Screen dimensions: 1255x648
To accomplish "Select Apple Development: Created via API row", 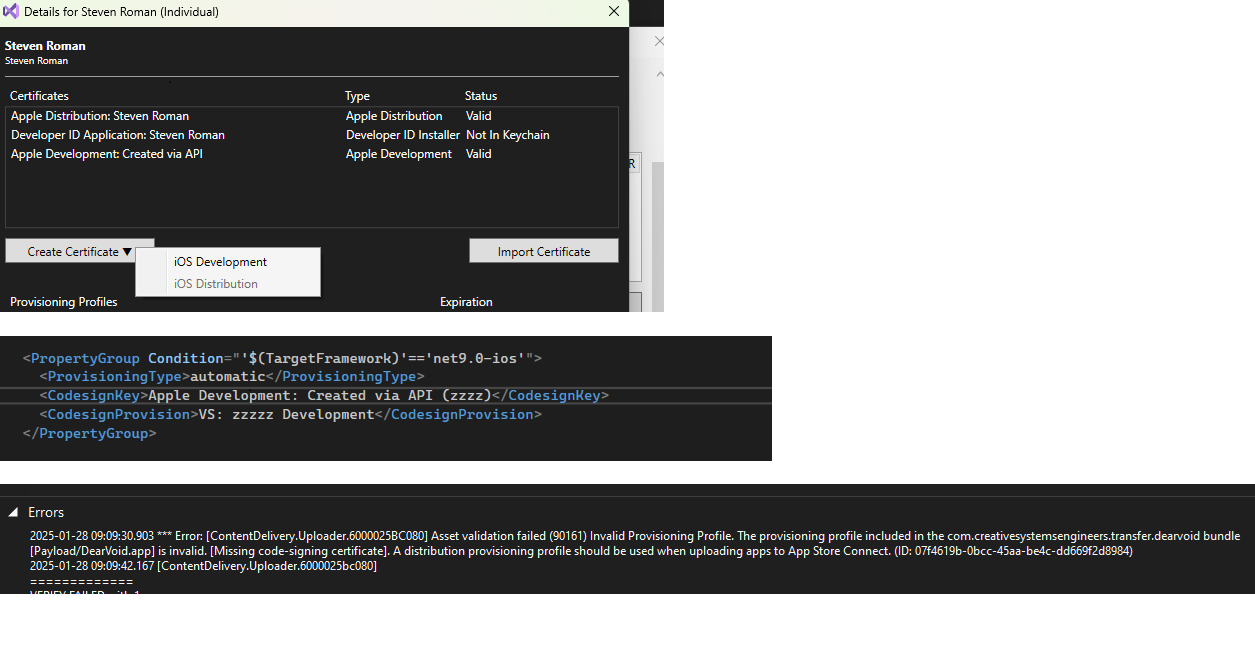I will click(312, 154).
